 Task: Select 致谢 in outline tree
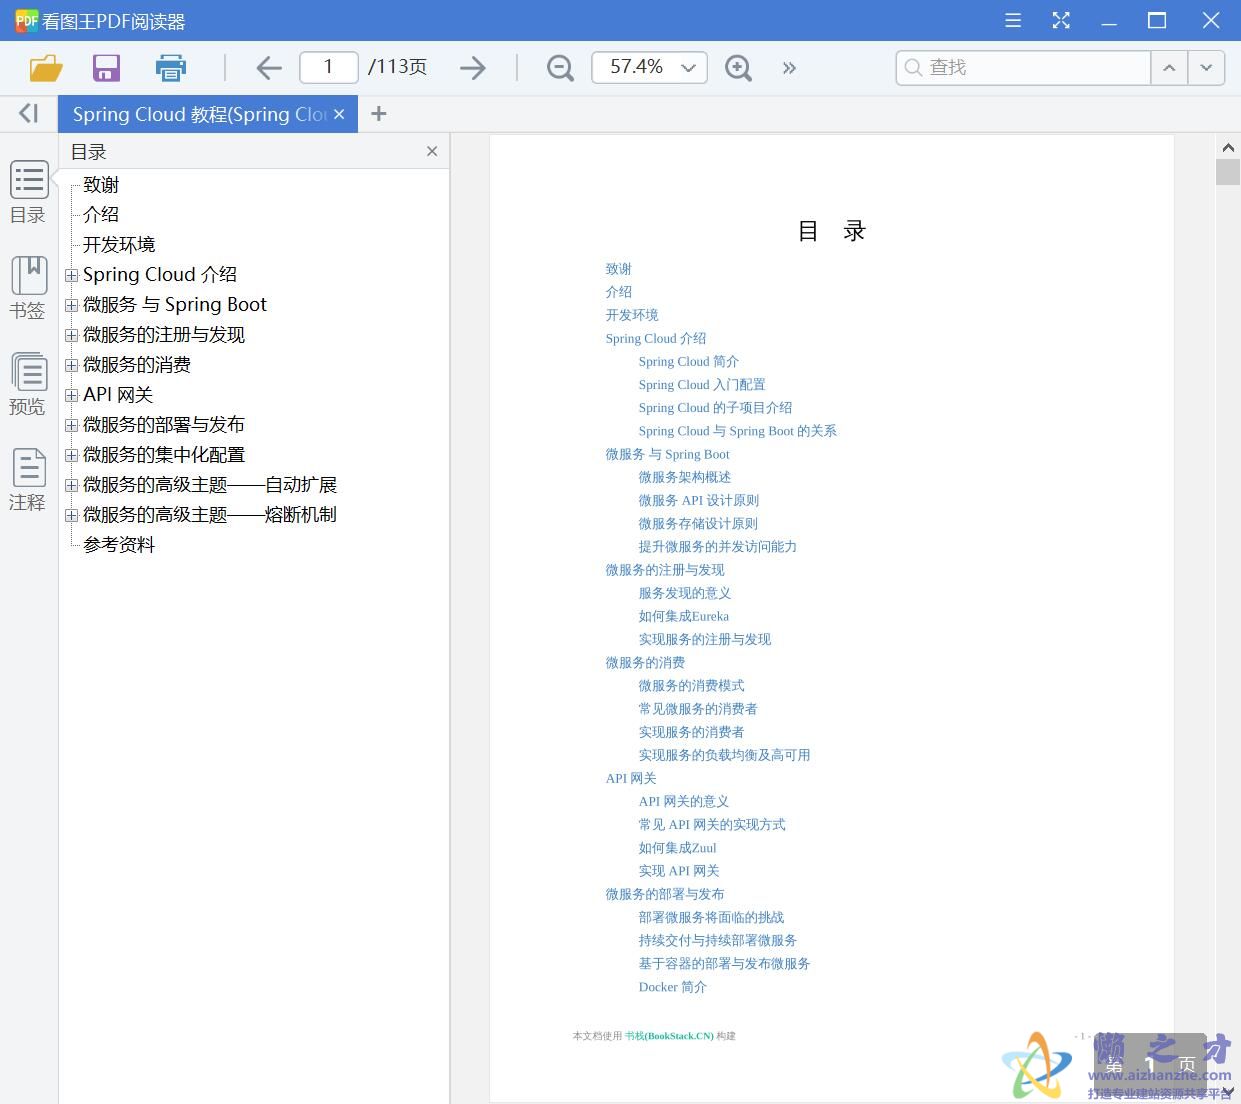(x=101, y=185)
